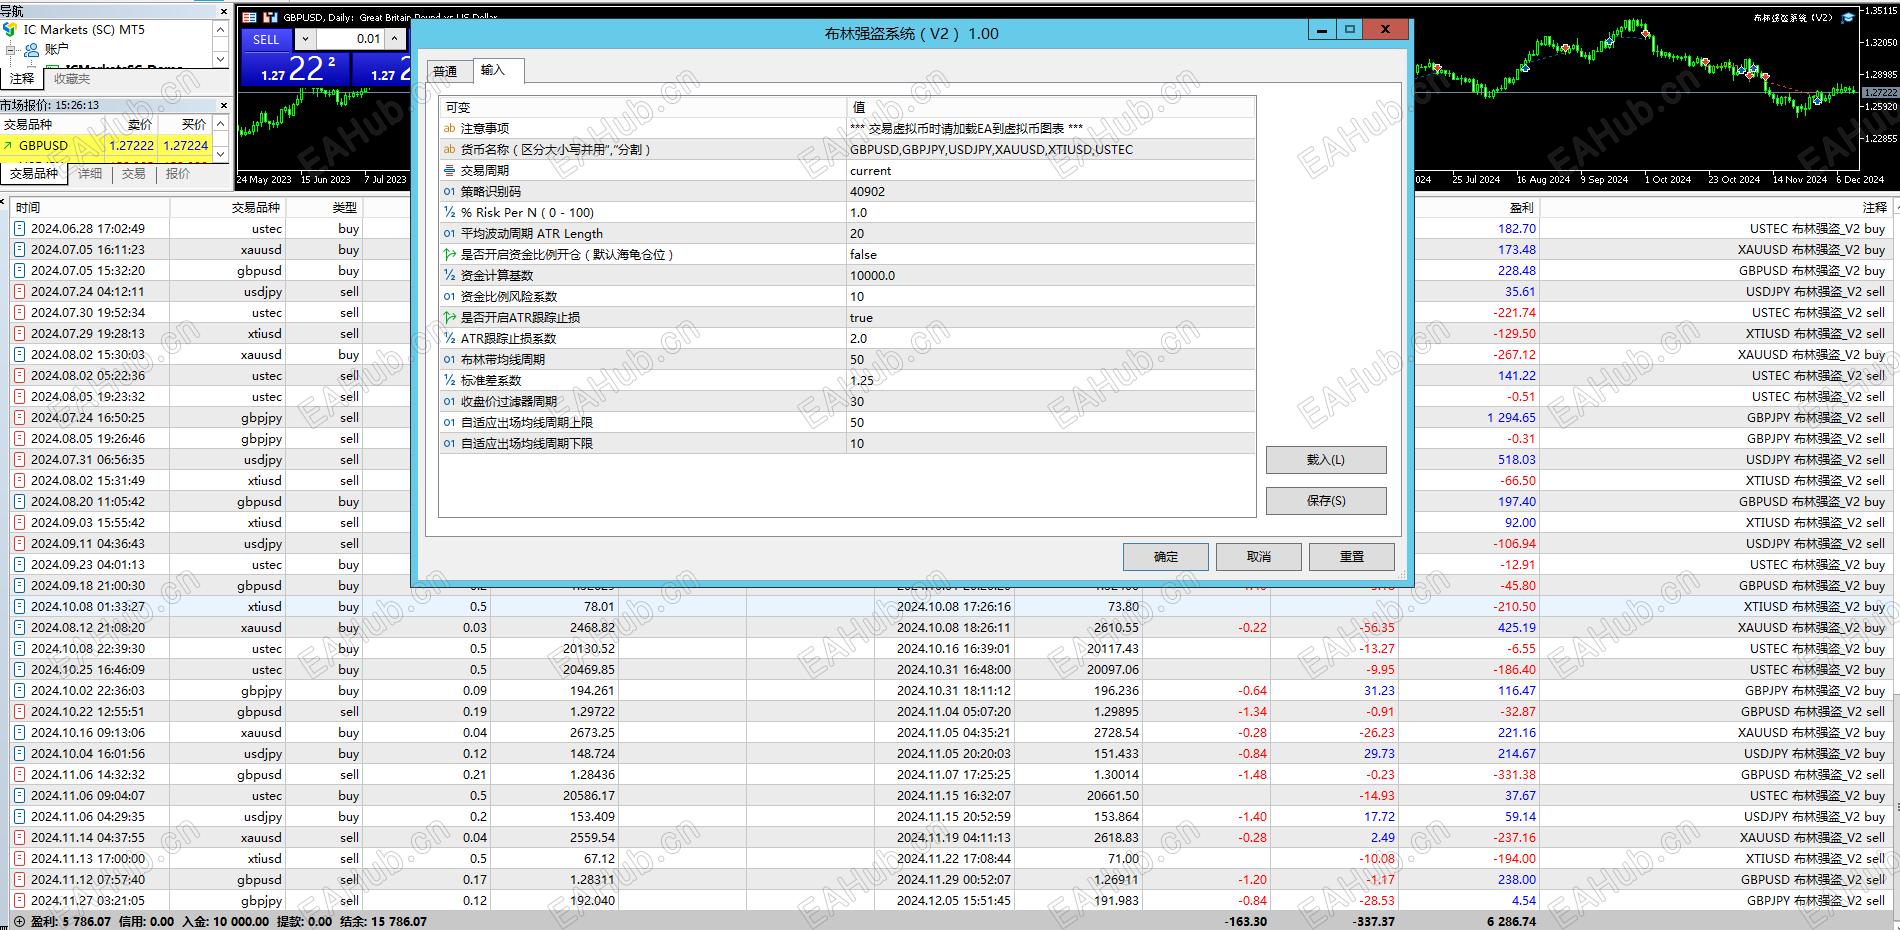Image resolution: width=1900 pixels, height=930 pixels.
Task: Edit the 1.25 value of 标准差系数
Action: click(1050, 381)
